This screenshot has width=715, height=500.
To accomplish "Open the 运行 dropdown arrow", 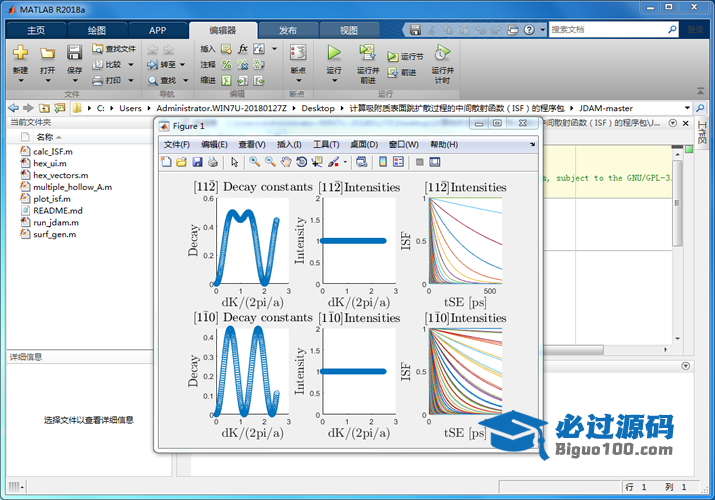I will click(x=334, y=81).
